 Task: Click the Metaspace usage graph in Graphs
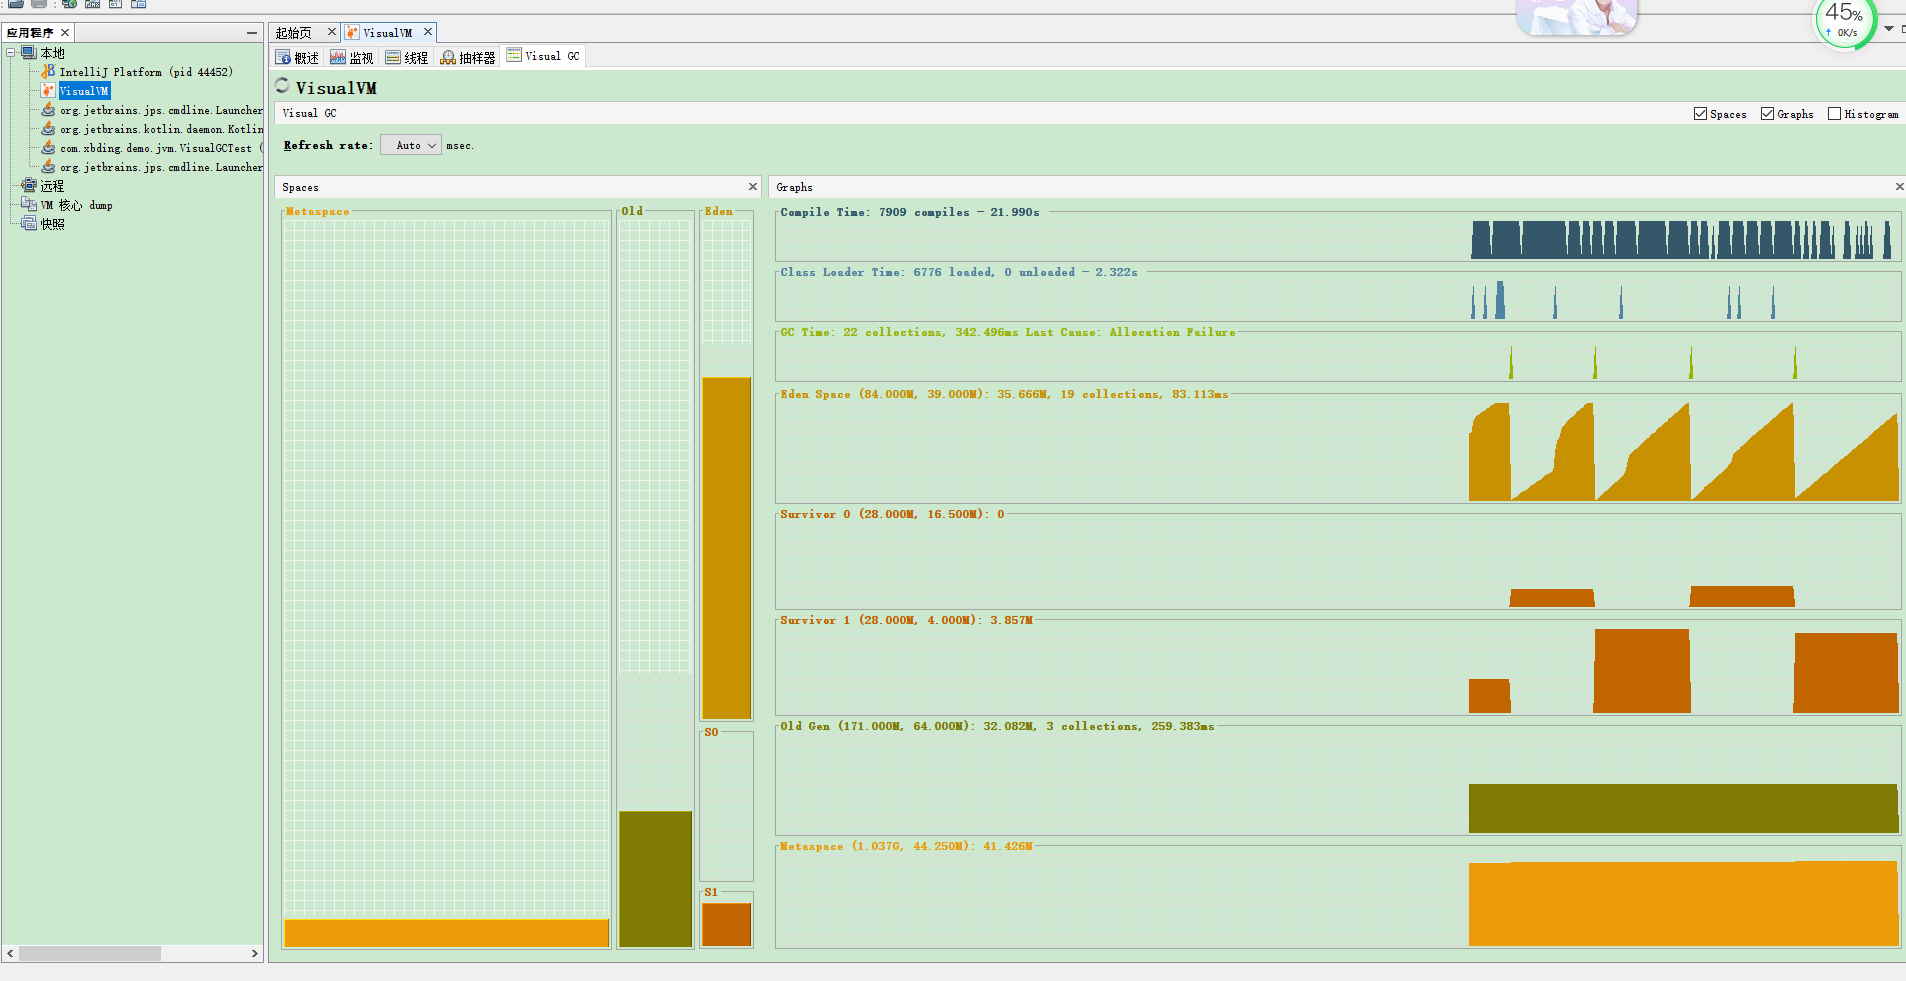1683,903
